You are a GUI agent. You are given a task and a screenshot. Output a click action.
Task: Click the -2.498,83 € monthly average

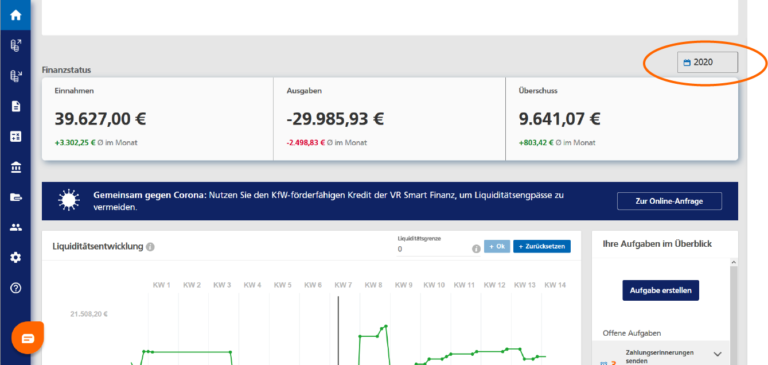tap(306, 143)
